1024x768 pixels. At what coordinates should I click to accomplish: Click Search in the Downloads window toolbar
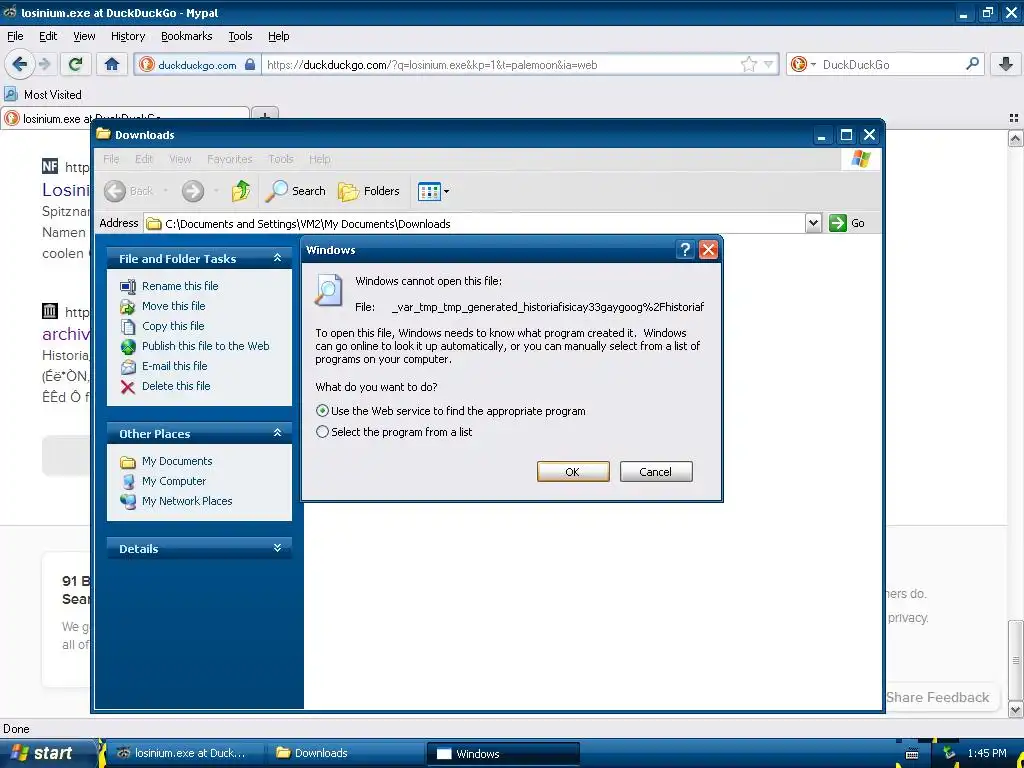[x=296, y=191]
